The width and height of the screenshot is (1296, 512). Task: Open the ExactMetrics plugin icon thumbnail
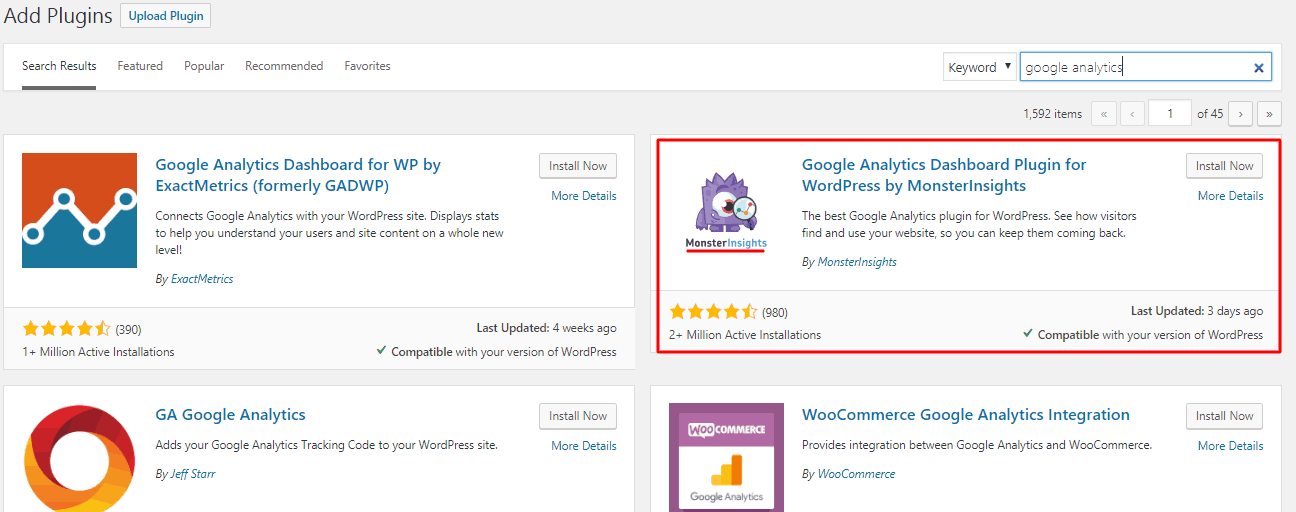79,211
